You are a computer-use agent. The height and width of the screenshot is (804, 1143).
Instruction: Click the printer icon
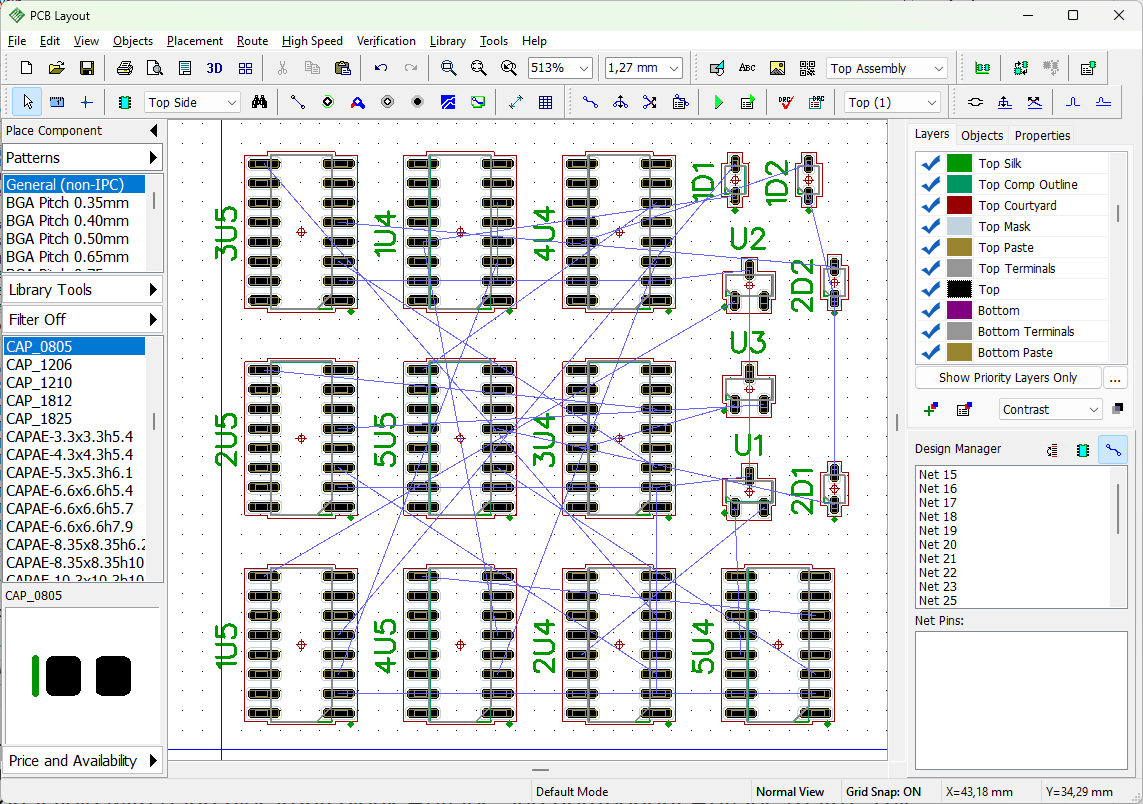coord(125,68)
